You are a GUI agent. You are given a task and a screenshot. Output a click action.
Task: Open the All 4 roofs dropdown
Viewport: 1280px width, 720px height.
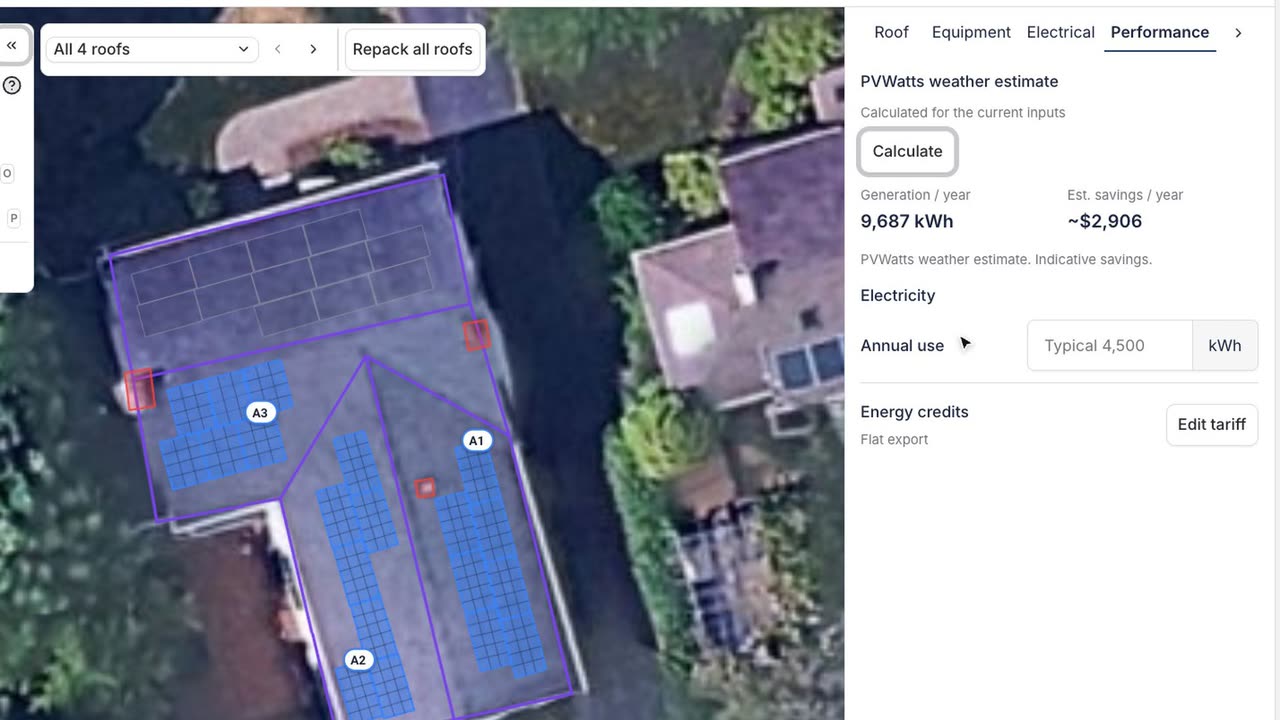point(151,49)
